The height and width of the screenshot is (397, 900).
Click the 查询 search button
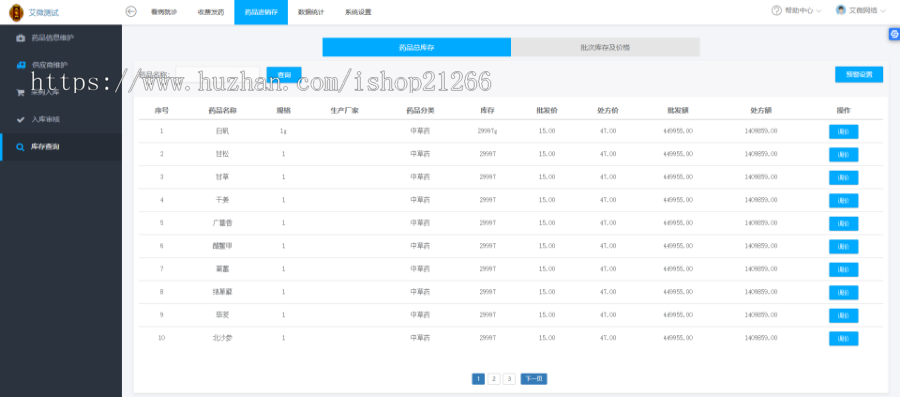pos(284,75)
